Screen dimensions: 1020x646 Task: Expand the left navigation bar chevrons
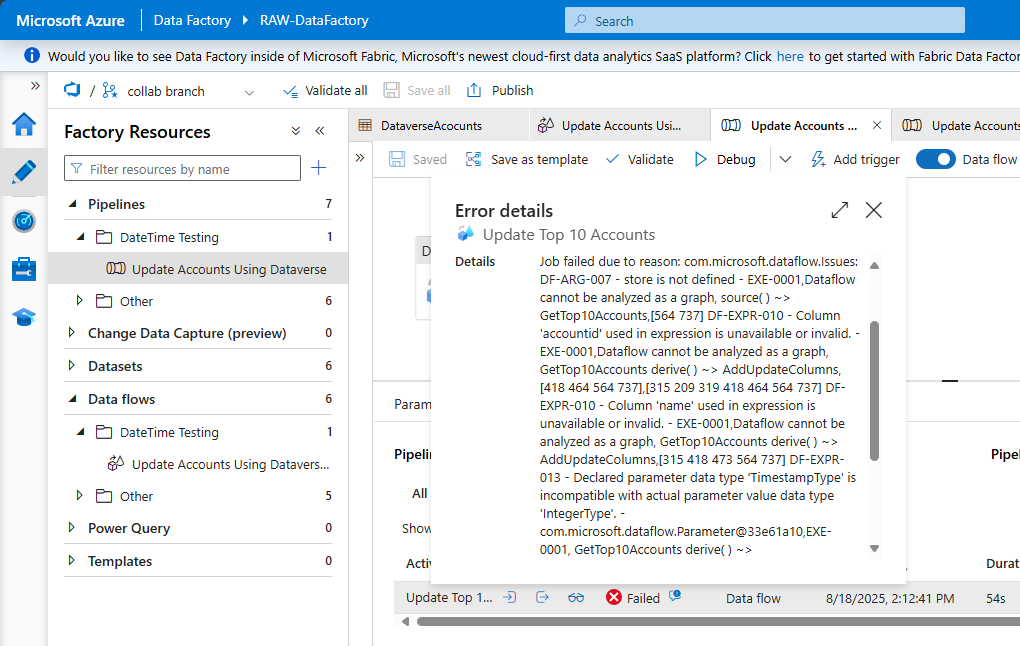pyautogui.click(x=35, y=85)
